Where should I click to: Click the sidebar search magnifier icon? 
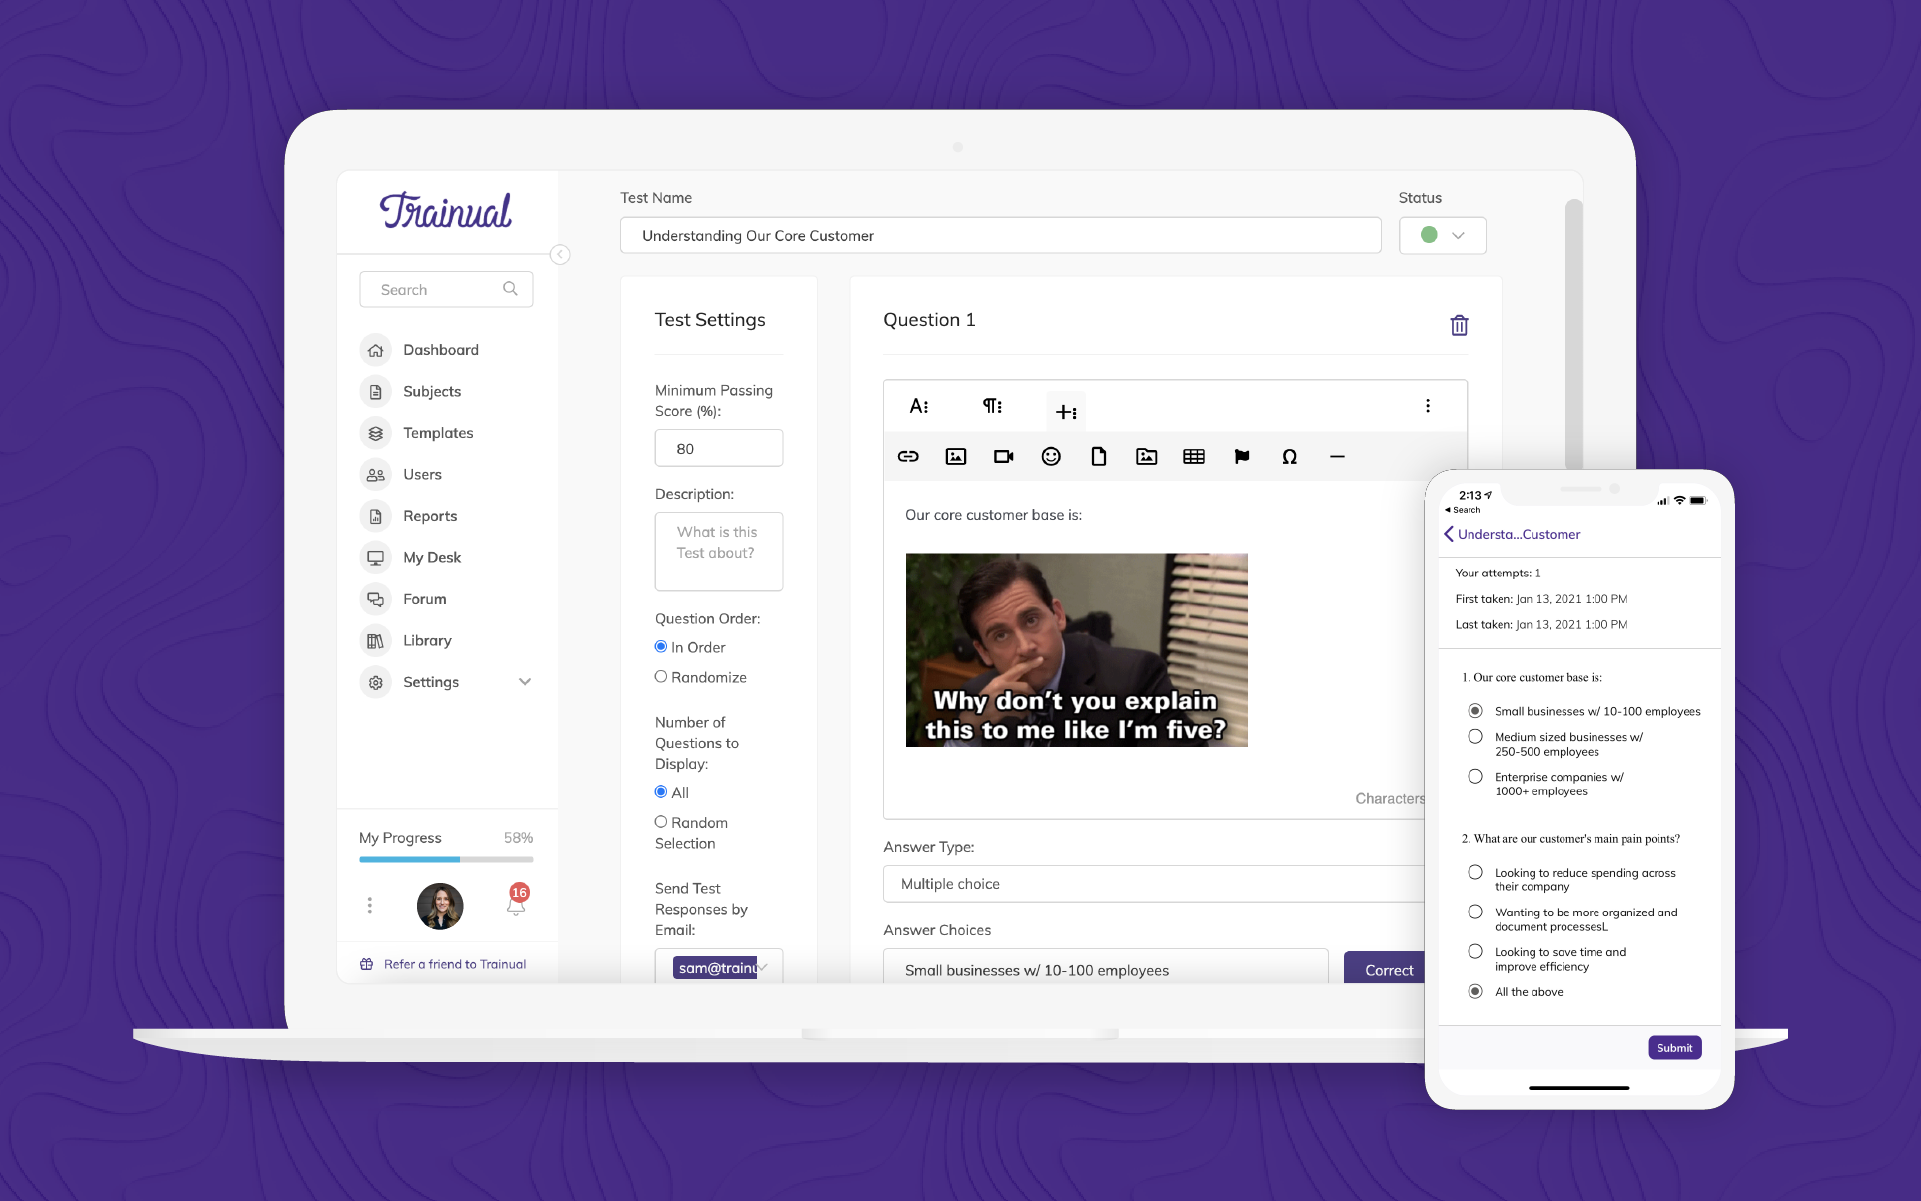pyautogui.click(x=510, y=289)
